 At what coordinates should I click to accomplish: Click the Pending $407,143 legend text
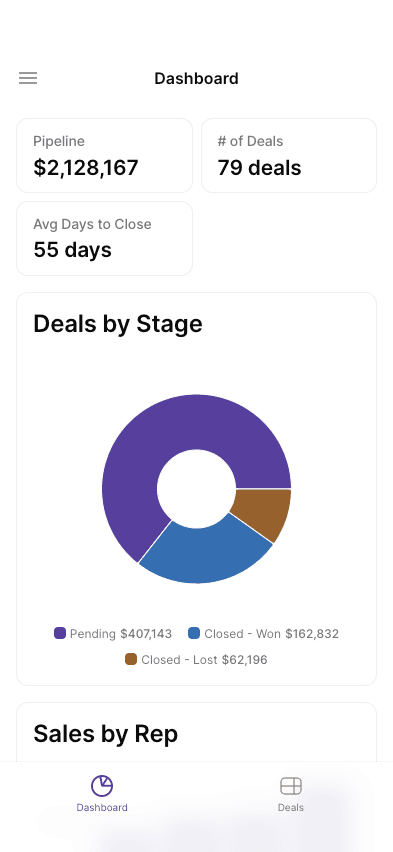pyautogui.click(x=121, y=634)
